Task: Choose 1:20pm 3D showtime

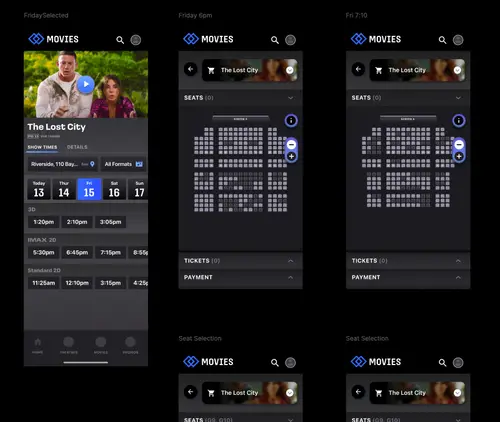Action: 44,222
